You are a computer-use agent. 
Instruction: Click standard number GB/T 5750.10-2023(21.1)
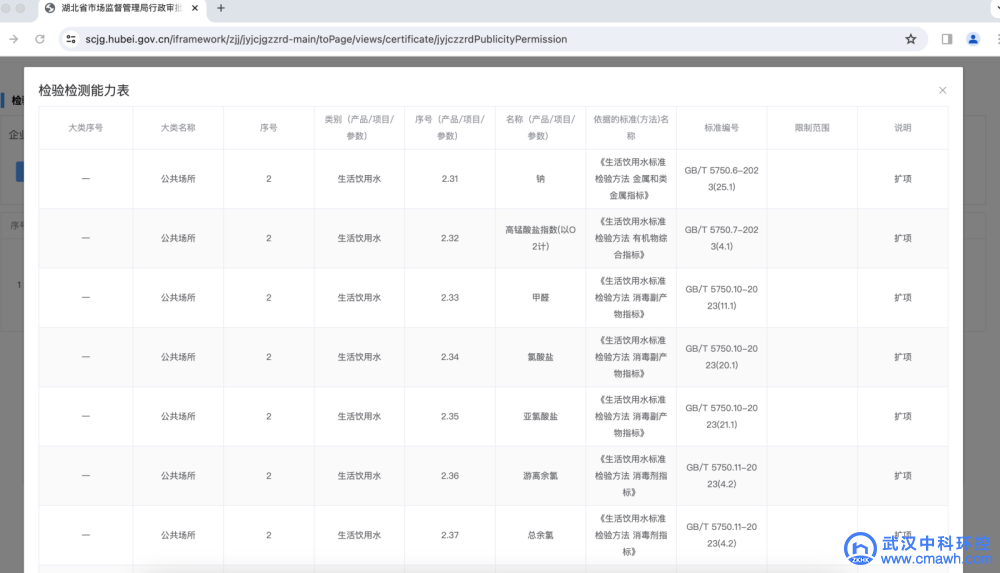point(721,416)
